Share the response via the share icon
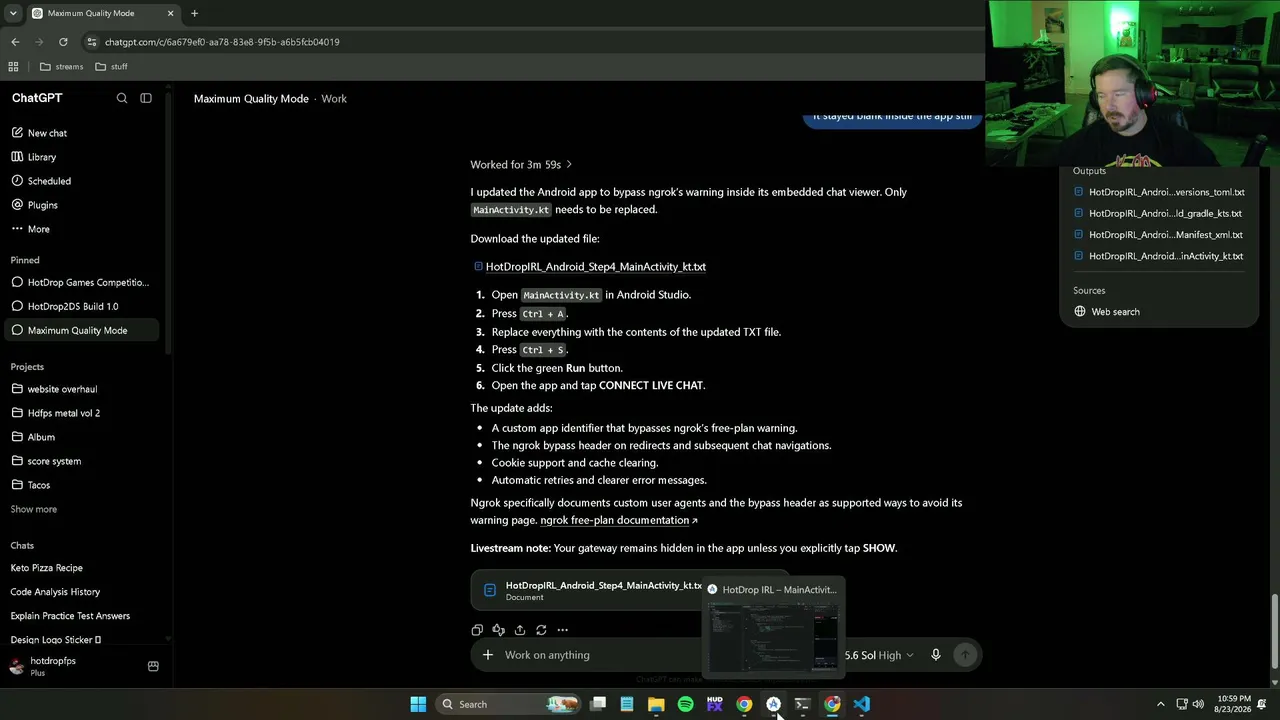Screen dimensions: 1280x720 (x=520, y=630)
